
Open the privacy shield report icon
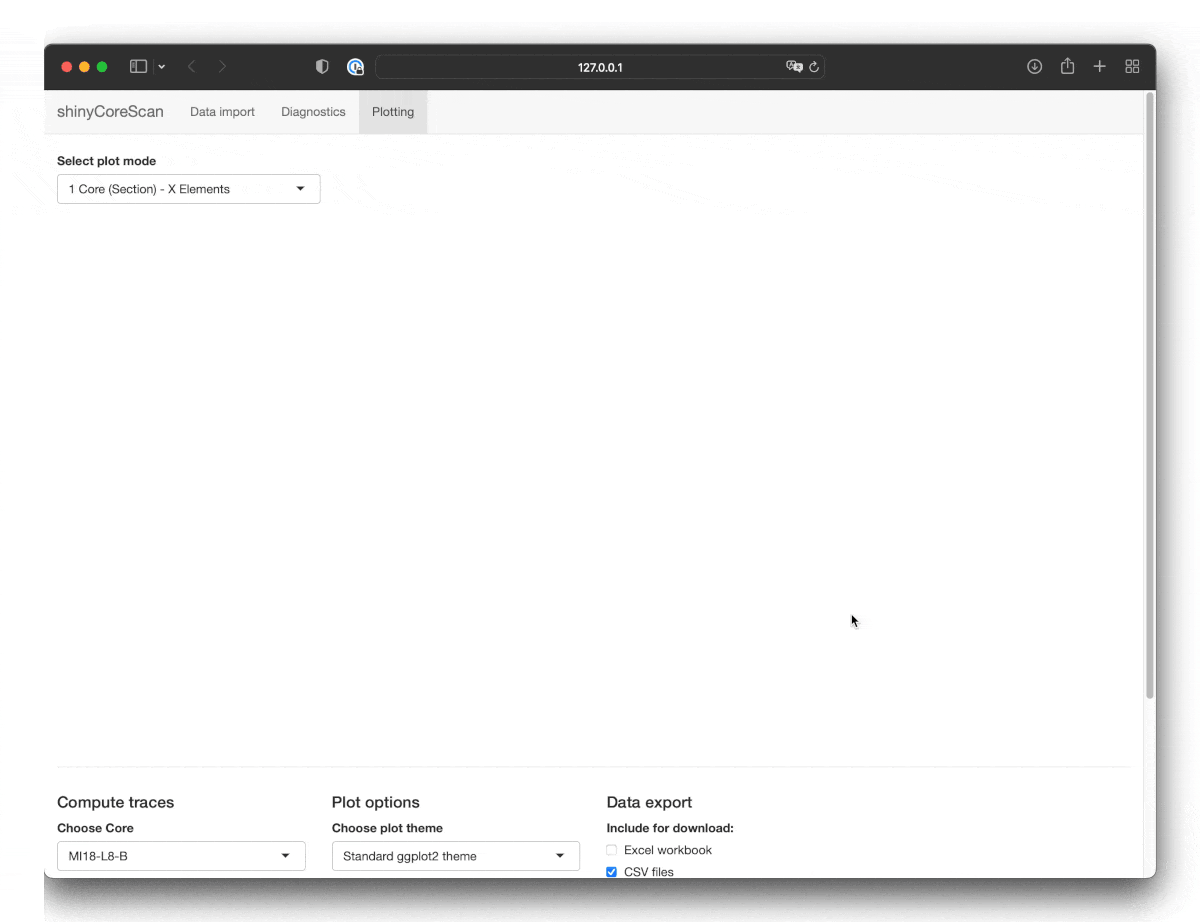coord(322,67)
